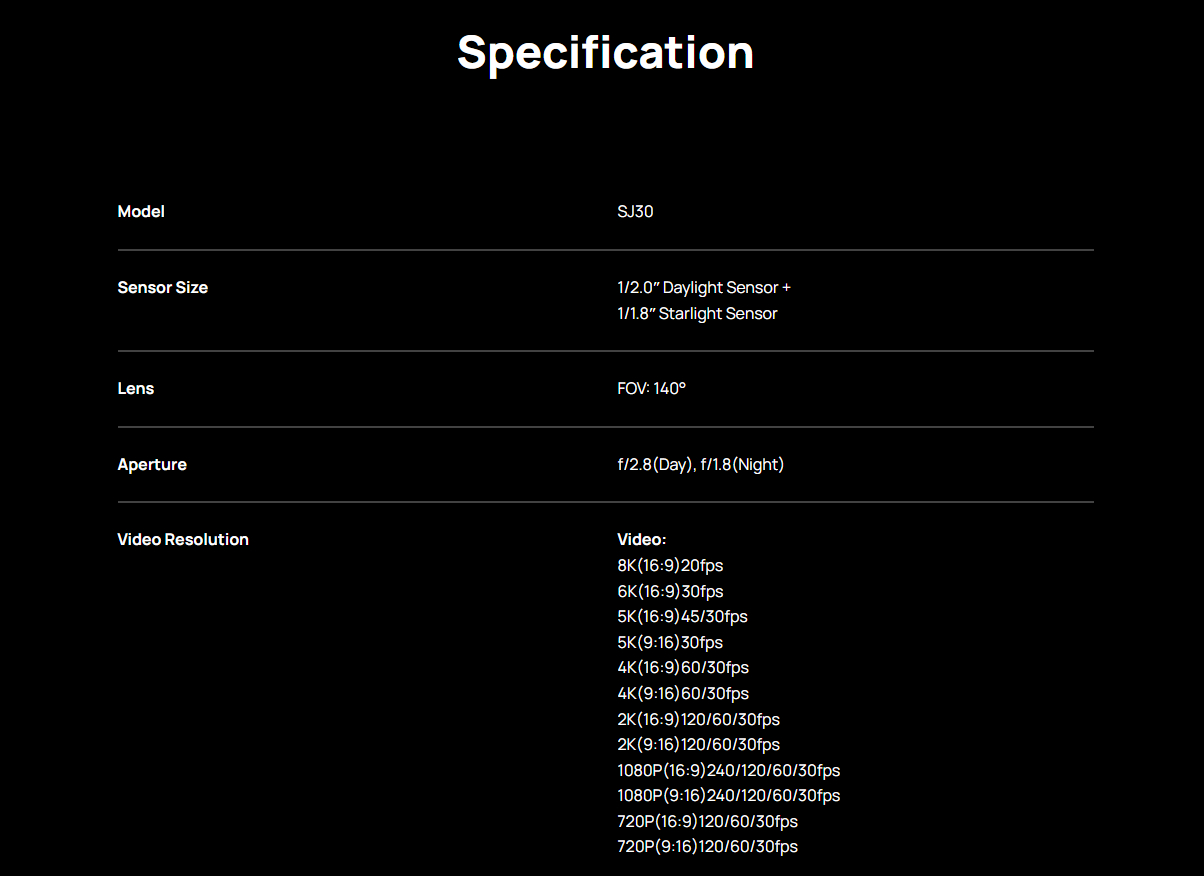This screenshot has width=1204, height=876.
Task: Click the 1/1.8″ Starlight Sensor text
Action: click(x=697, y=314)
